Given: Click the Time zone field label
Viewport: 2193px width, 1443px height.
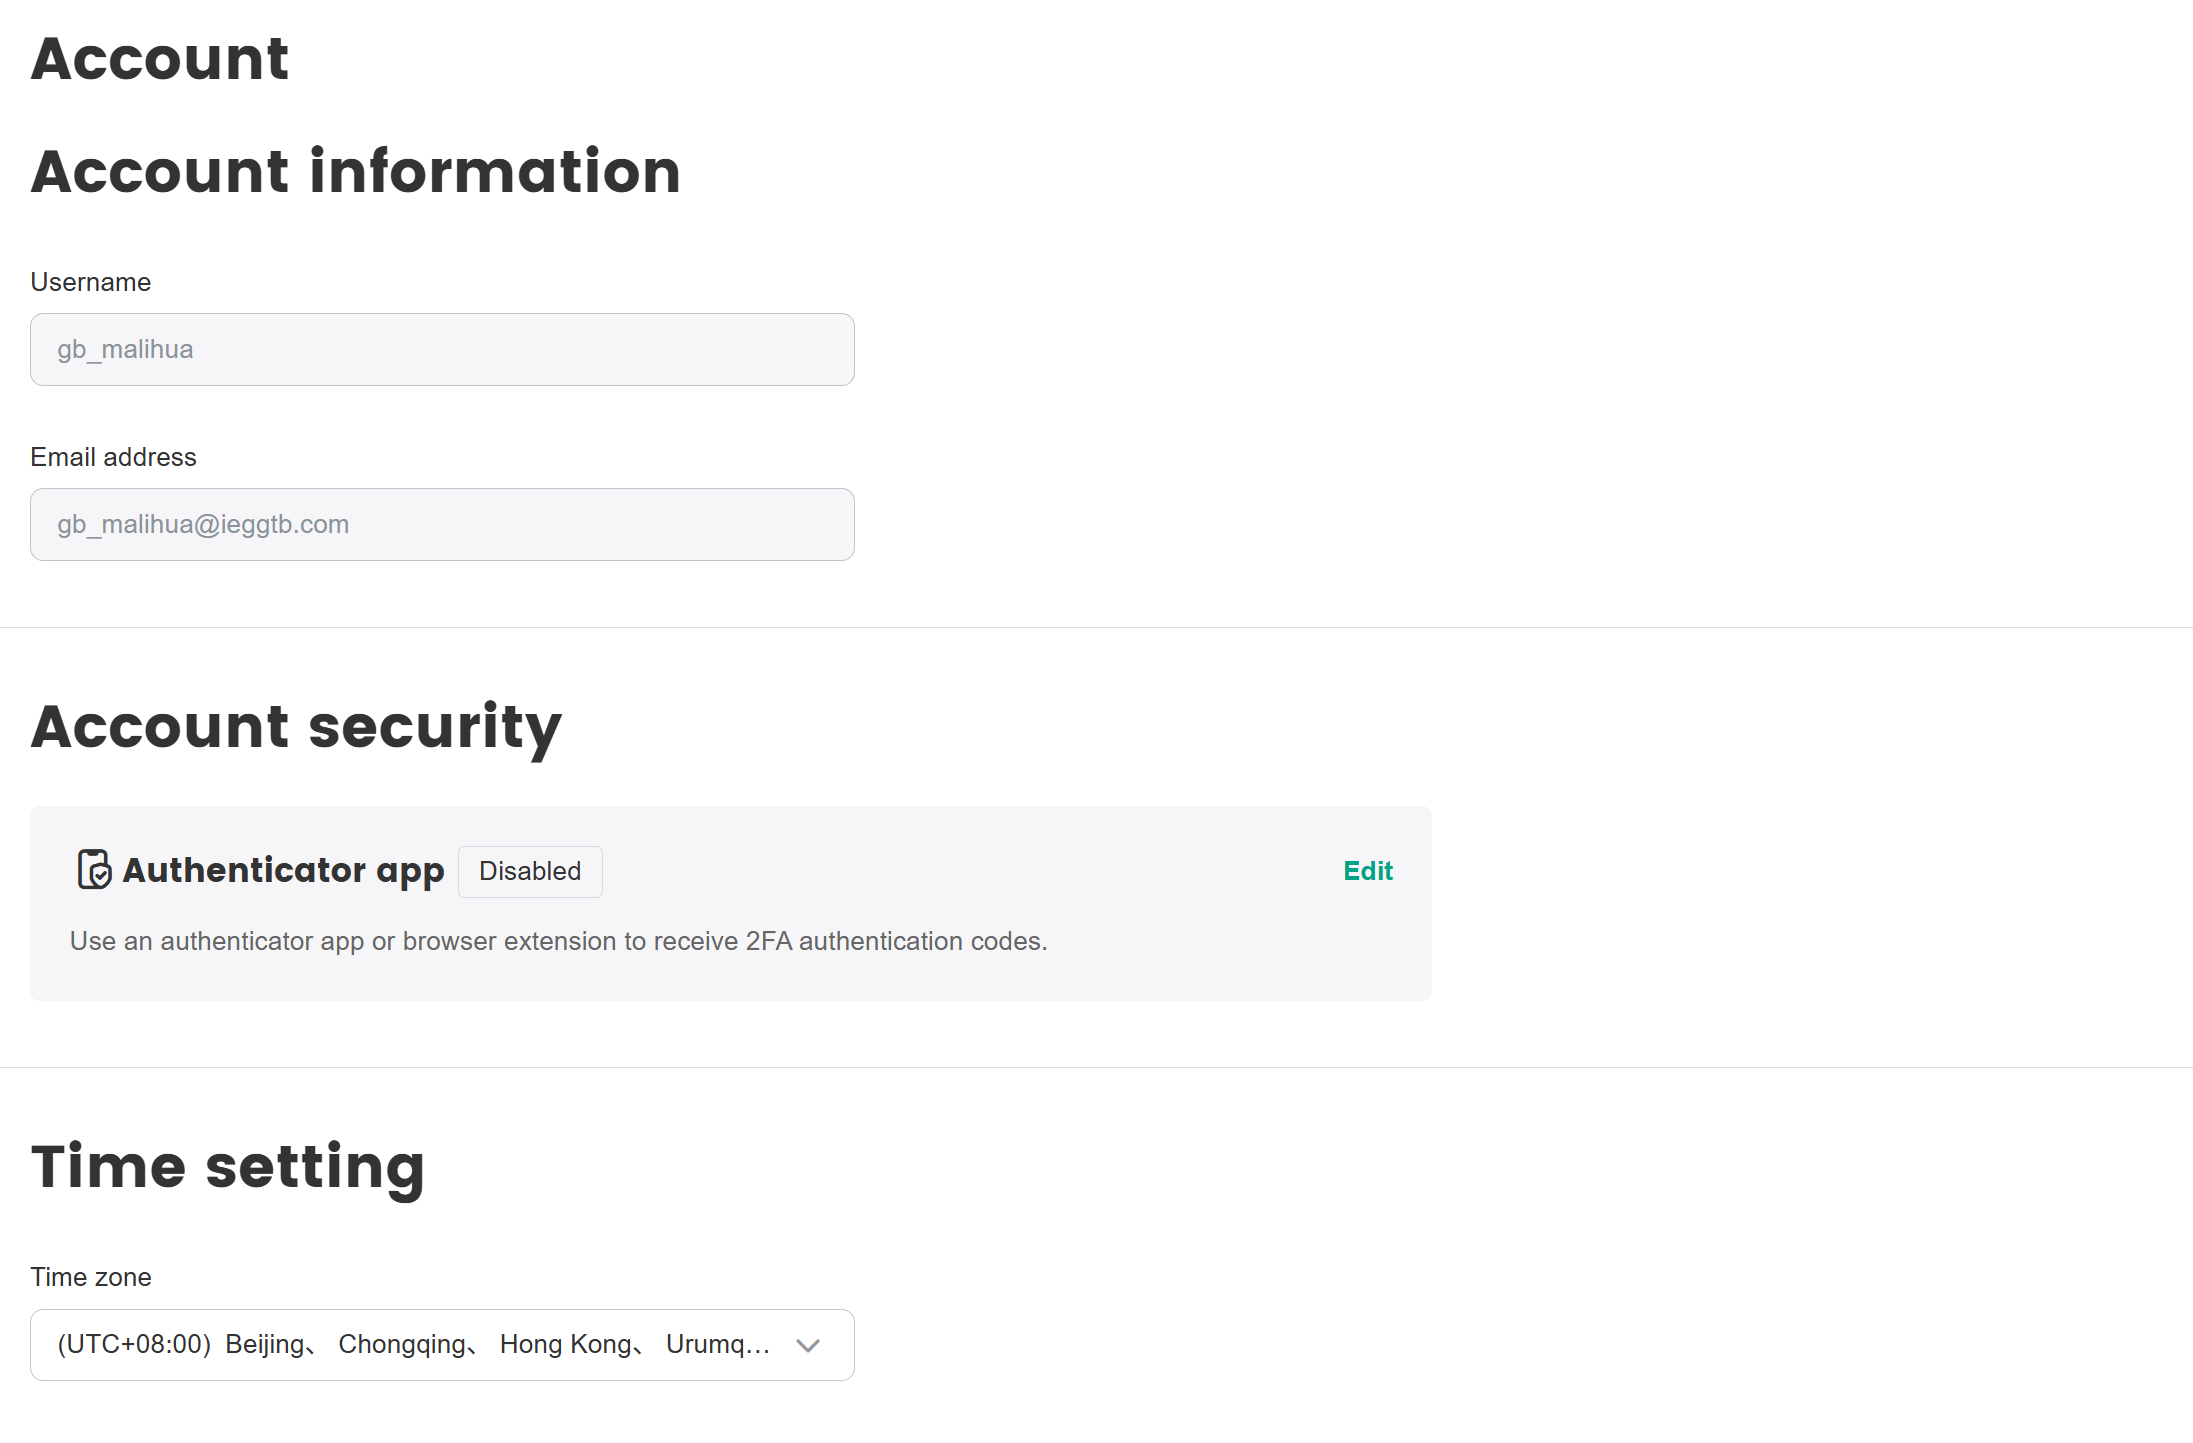Looking at the screenshot, I should [91, 1277].
